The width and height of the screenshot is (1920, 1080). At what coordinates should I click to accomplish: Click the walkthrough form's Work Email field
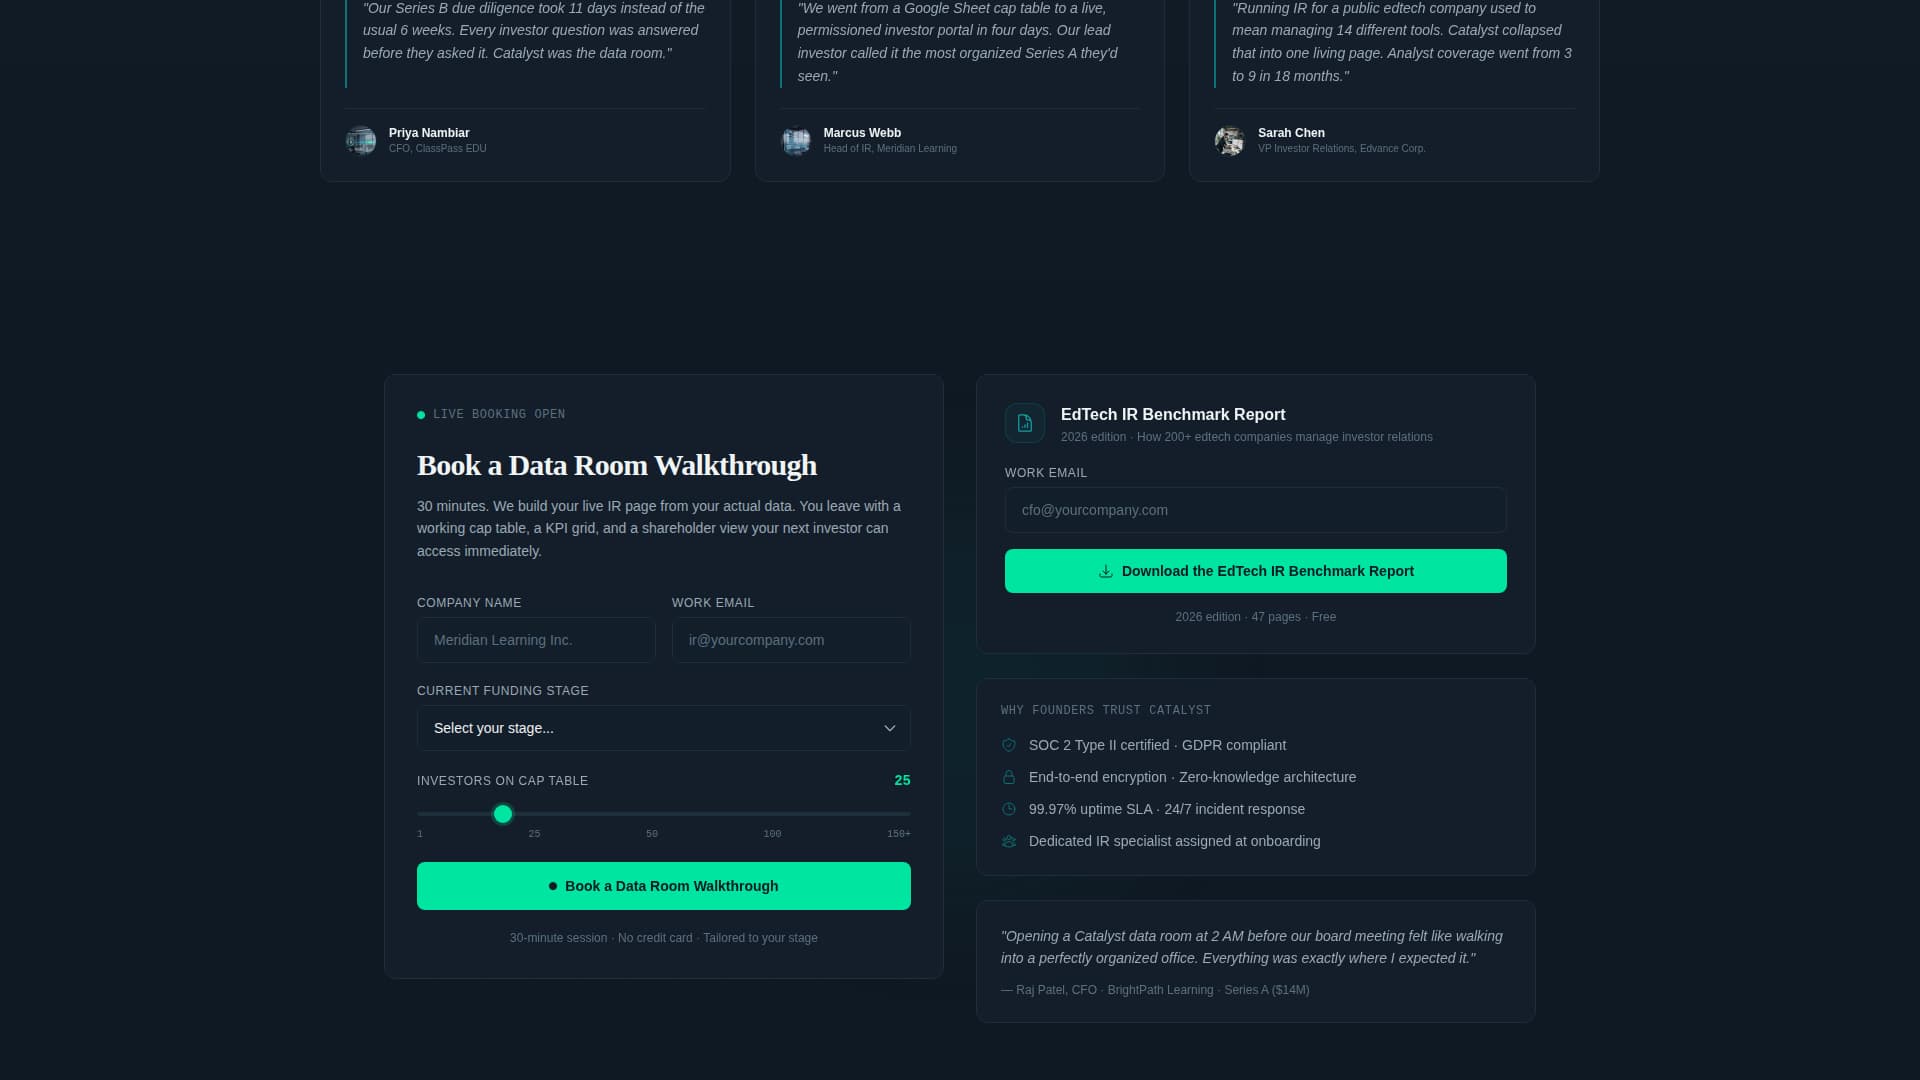pos(790,640)
